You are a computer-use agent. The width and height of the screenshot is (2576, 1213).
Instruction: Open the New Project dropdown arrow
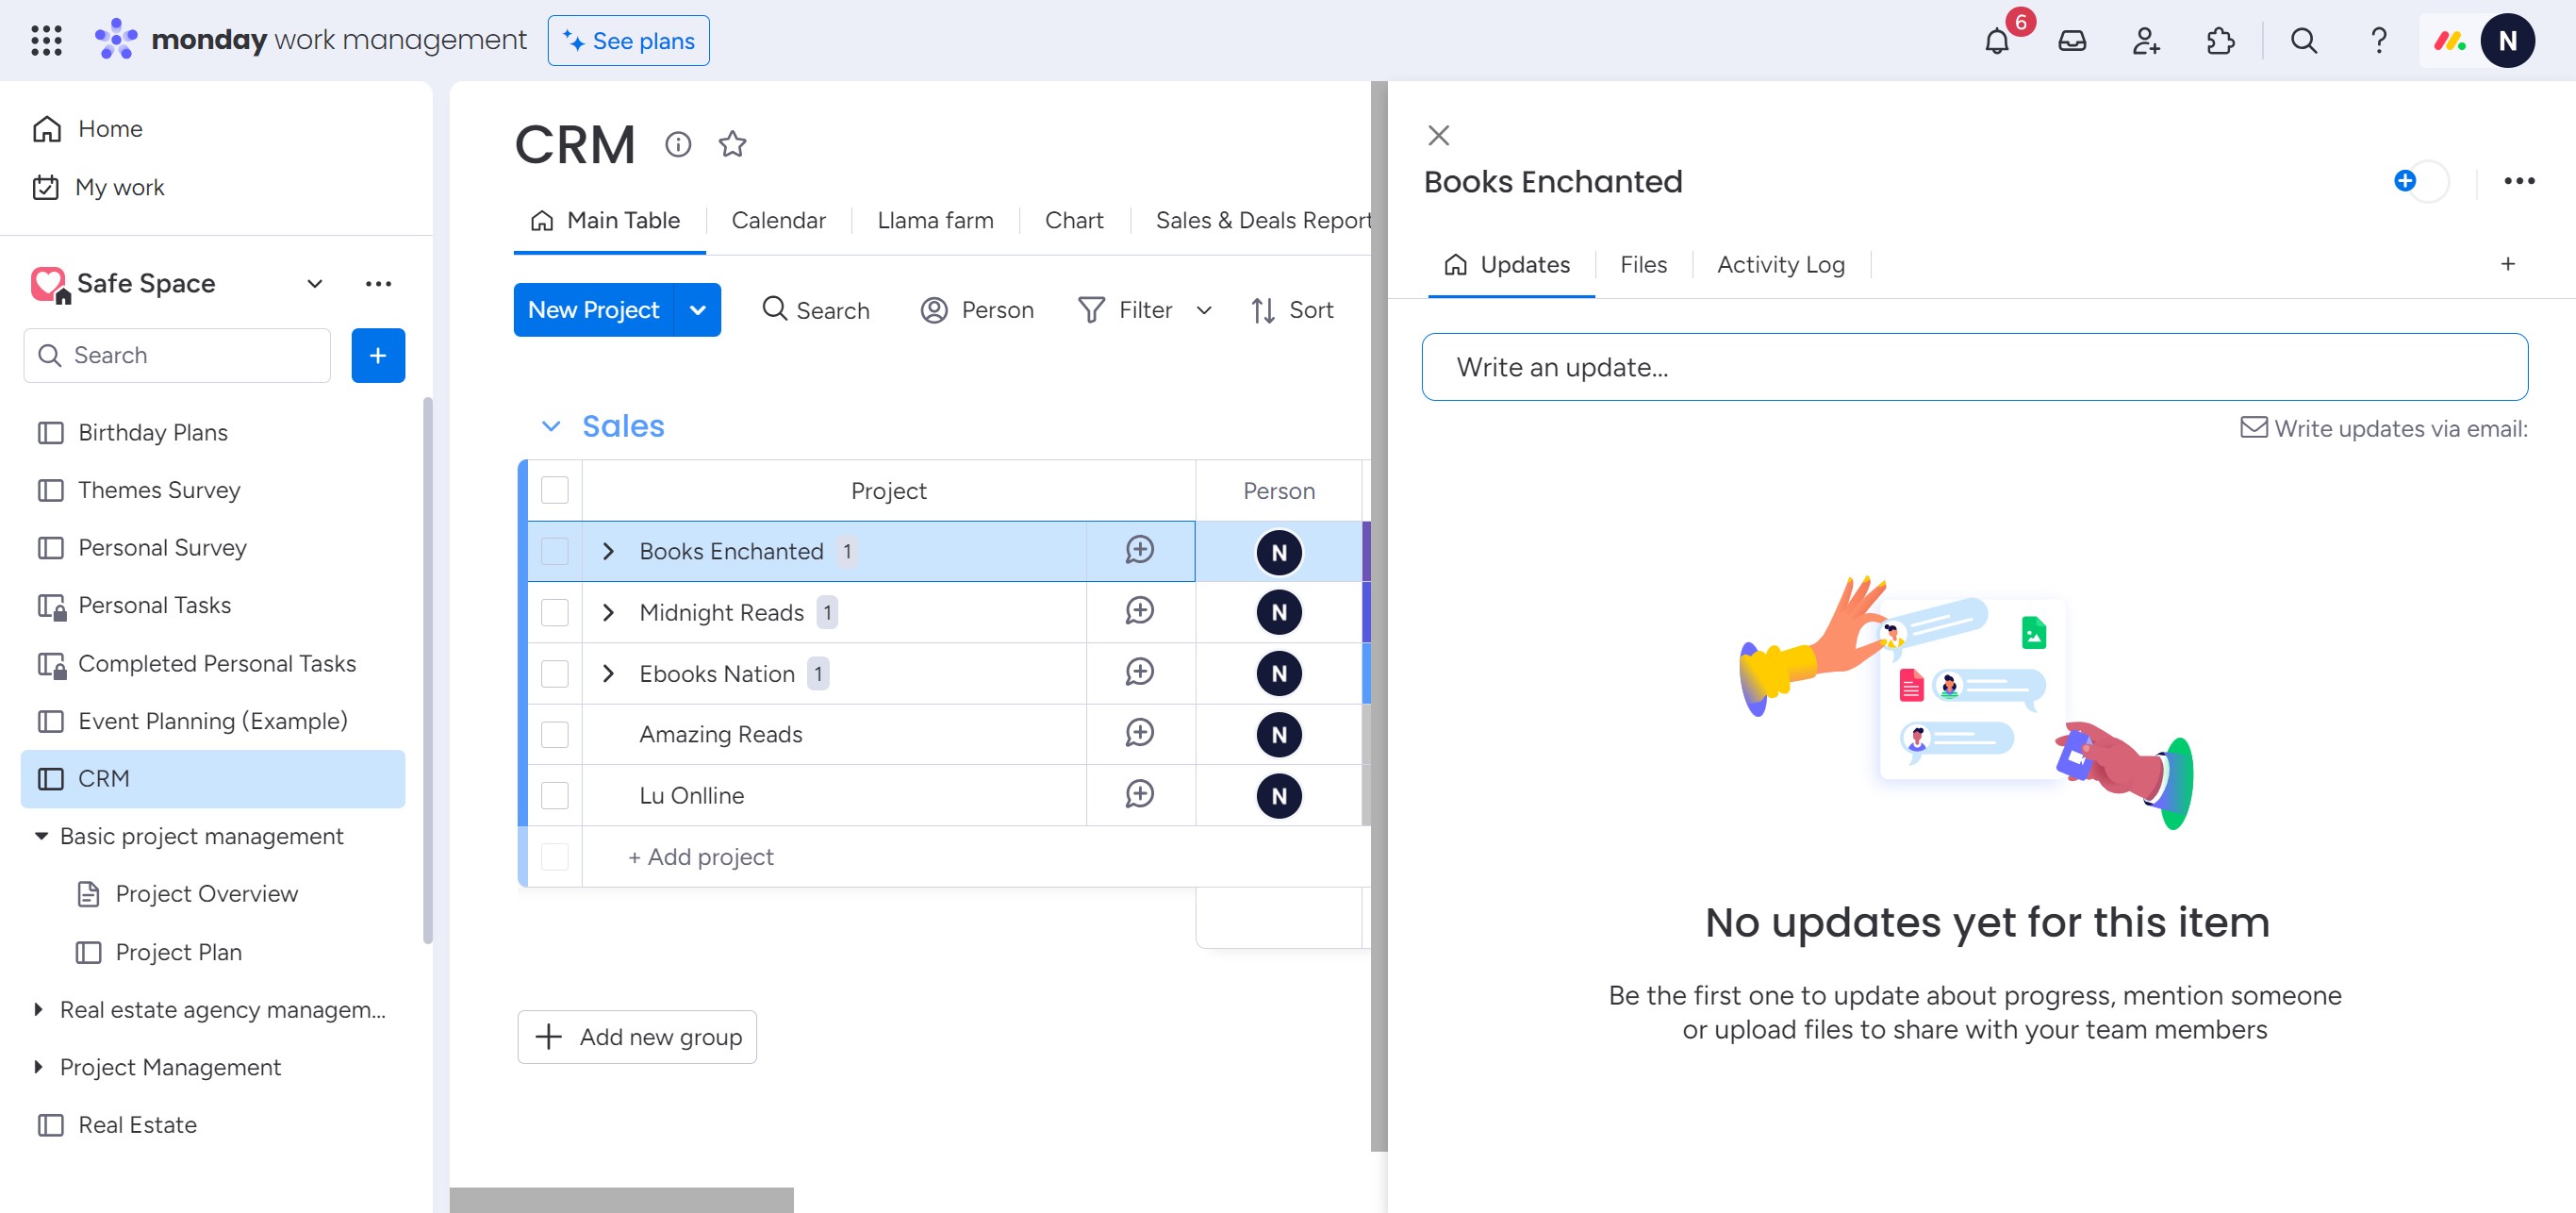point(698,310)
